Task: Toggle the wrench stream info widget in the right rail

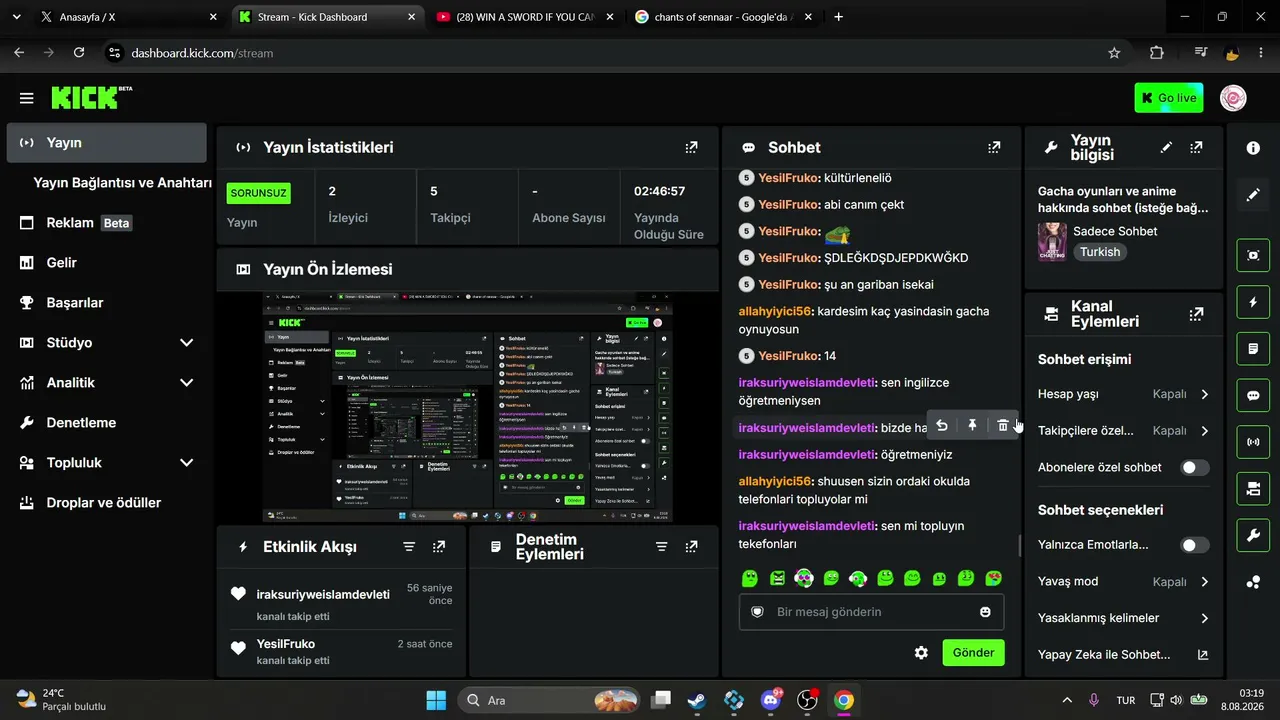Action: [x=1253, y=535]
